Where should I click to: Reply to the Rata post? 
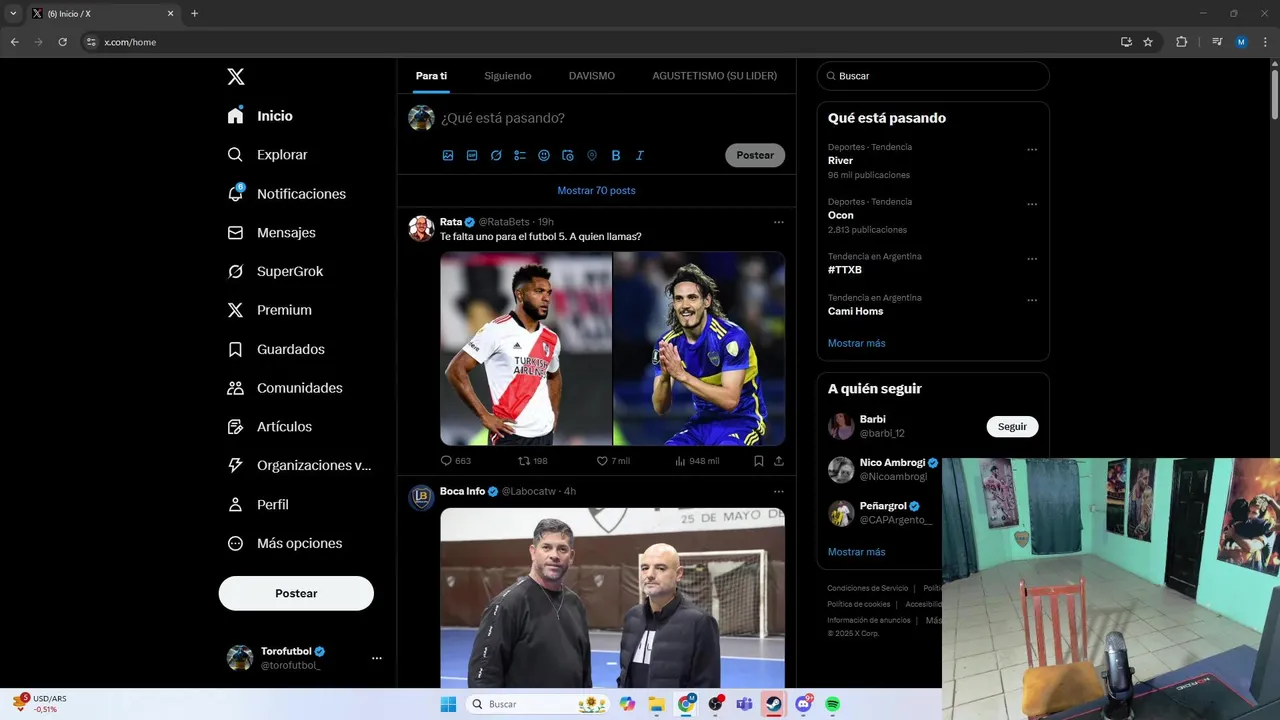[x=455, y=461]
